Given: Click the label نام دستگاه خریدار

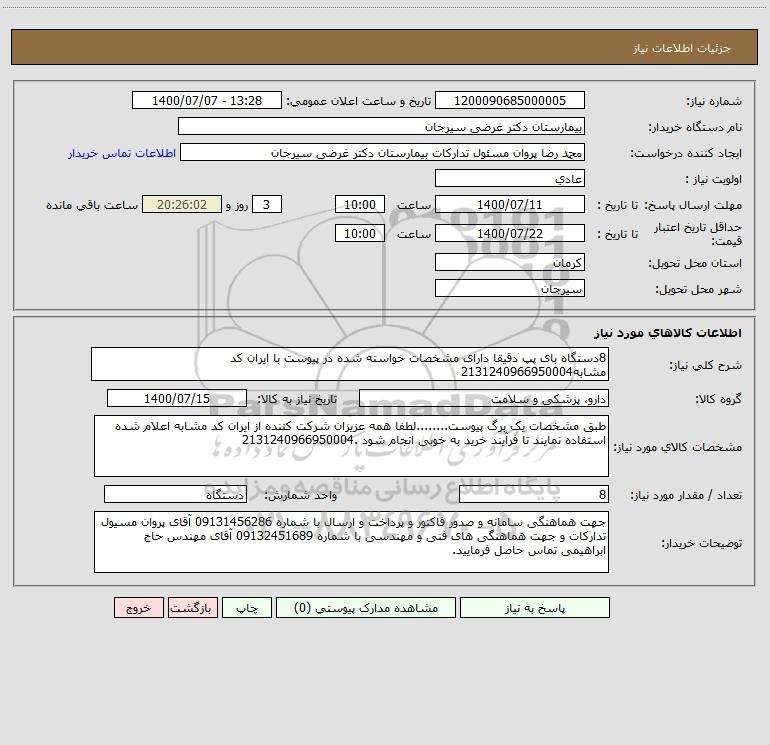Looking at the screenshot, I should coord(695,127).
